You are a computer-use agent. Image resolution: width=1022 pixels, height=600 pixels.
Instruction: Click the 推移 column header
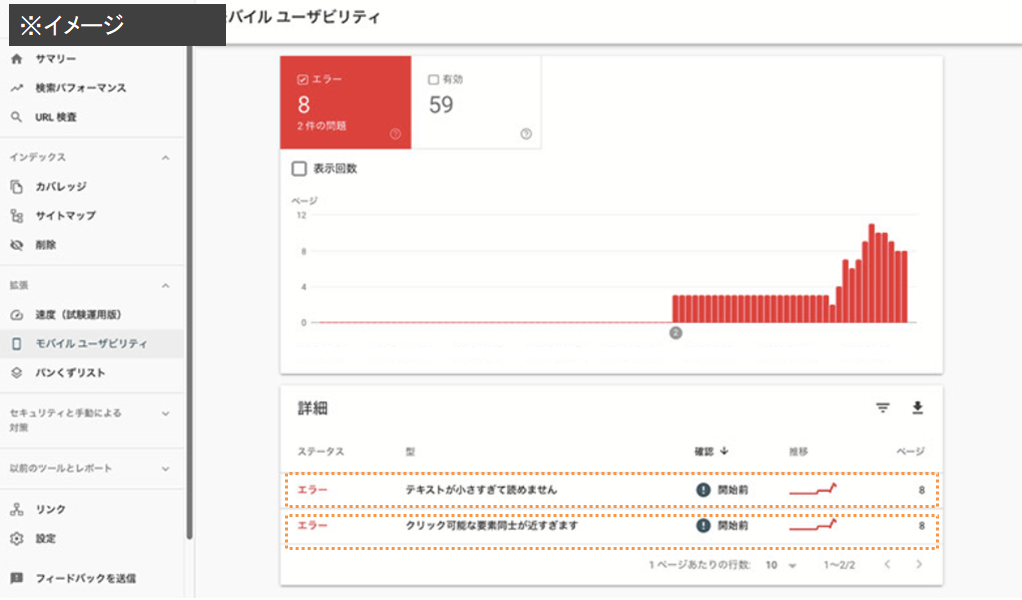pos(798,451)
